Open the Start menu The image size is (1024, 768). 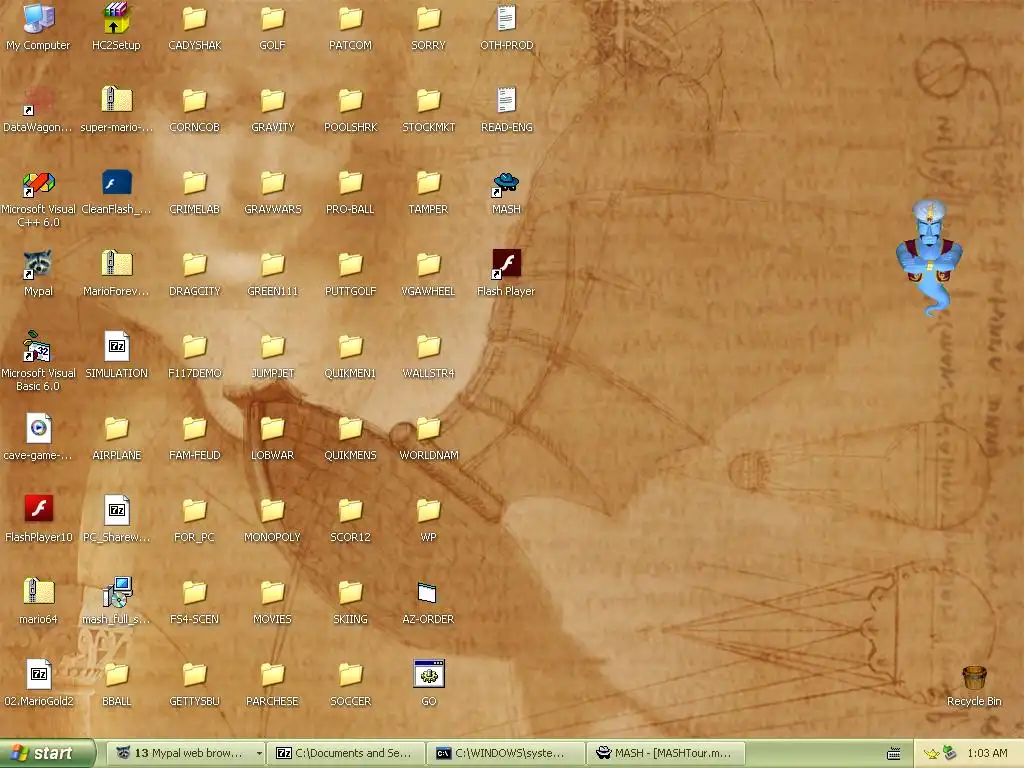click(x=47, y=753)
